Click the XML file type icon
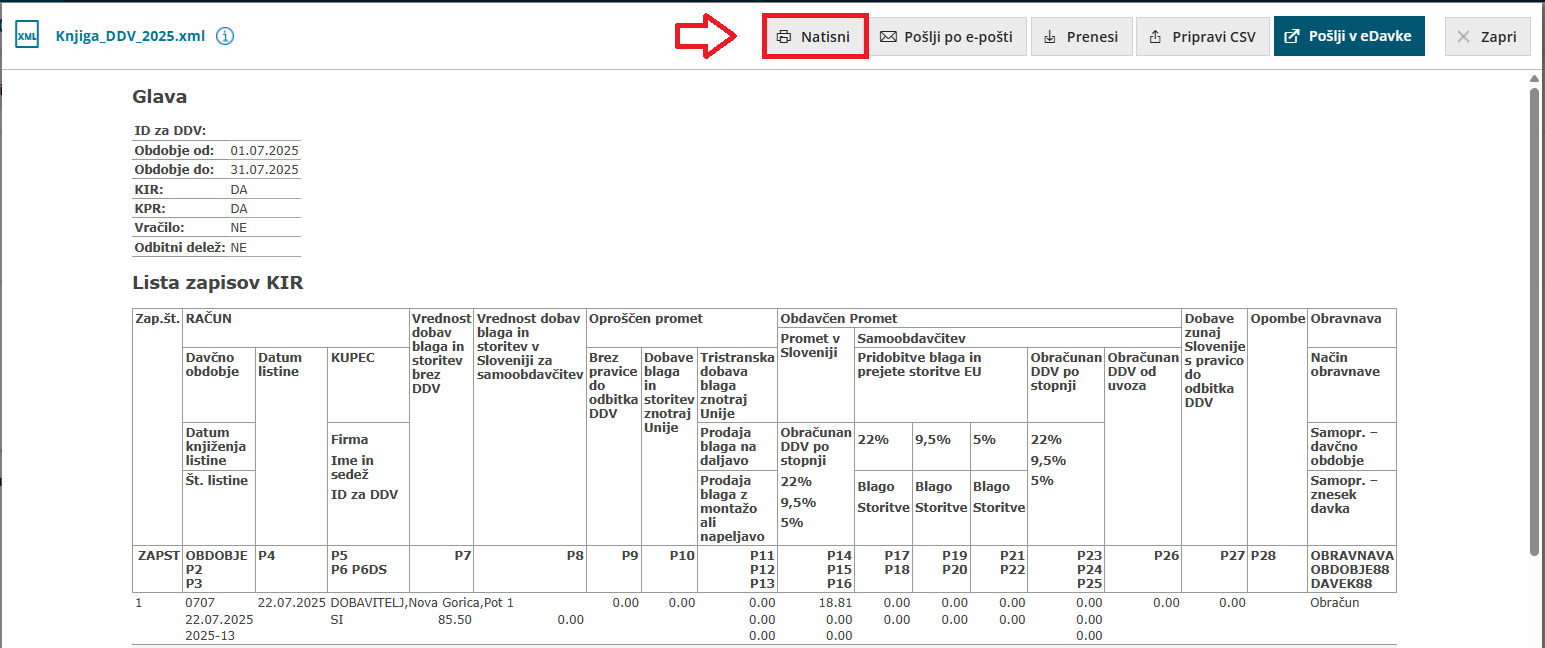Viewport: 1545px width, 648px height. click(x=27, y=36)
